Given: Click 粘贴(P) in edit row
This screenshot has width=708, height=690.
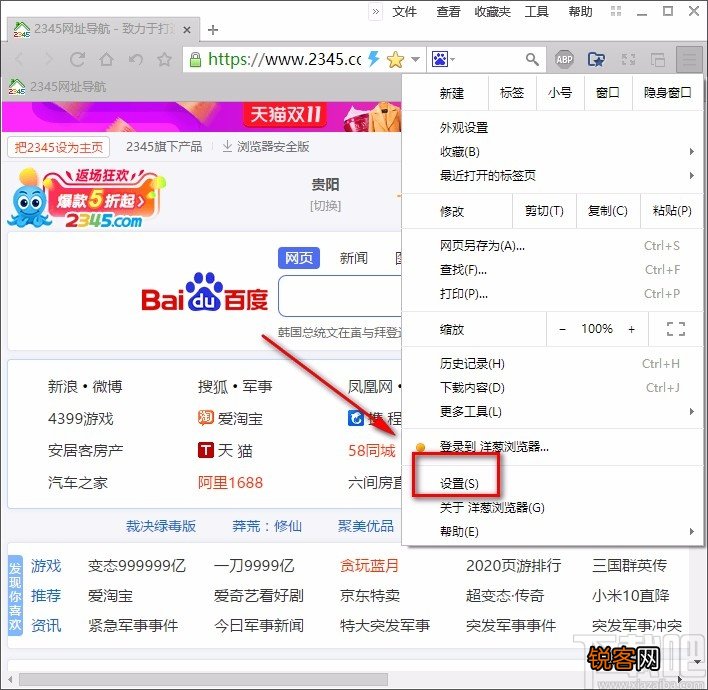Looking at the screenshot, I should click(672, 211).
